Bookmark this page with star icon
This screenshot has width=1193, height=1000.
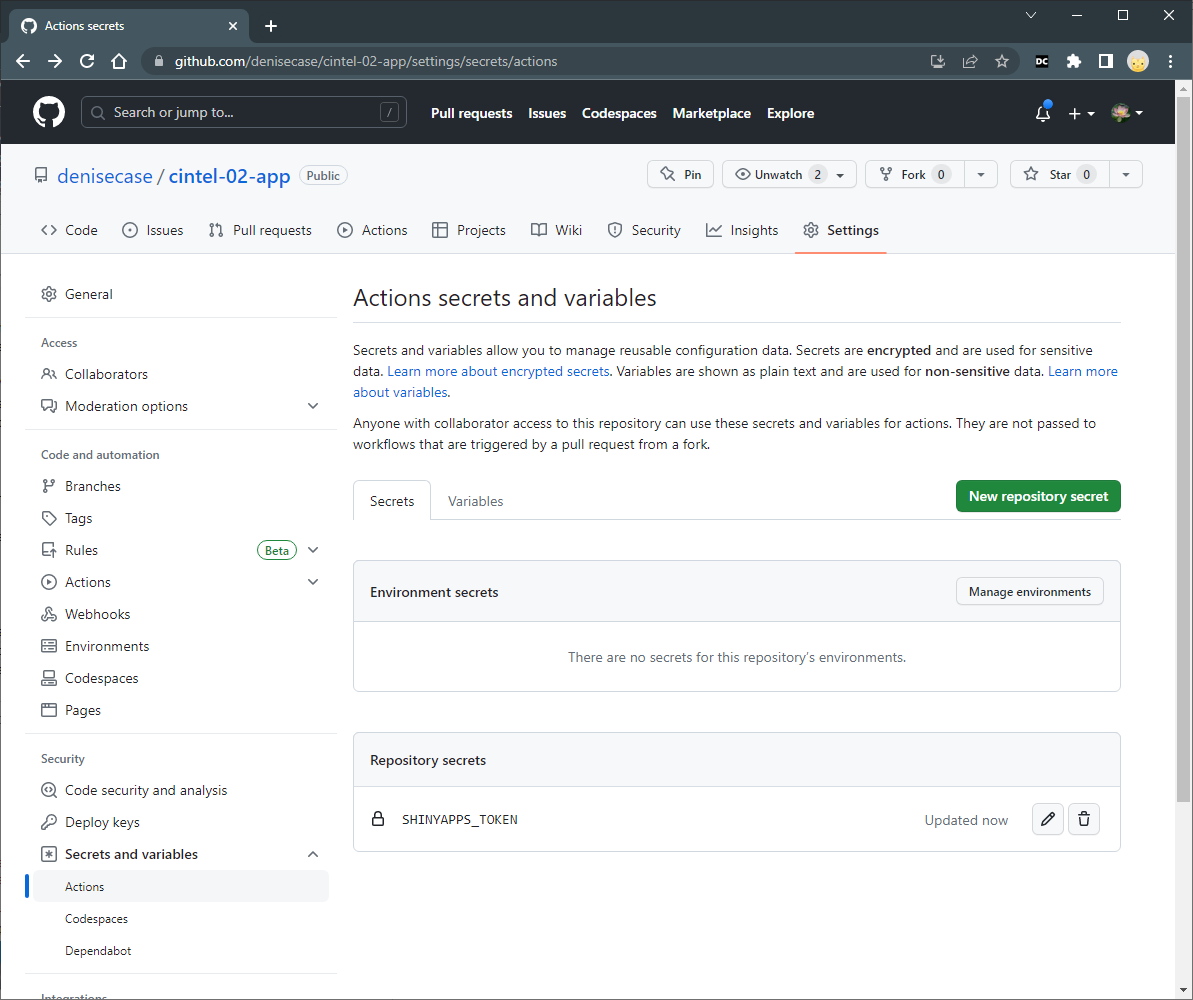1002,62
